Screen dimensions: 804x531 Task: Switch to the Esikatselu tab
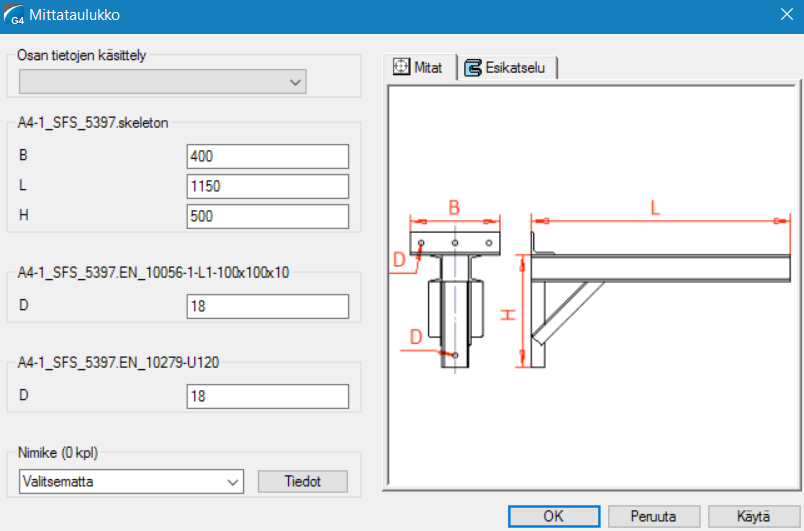(x=506, y=67)
